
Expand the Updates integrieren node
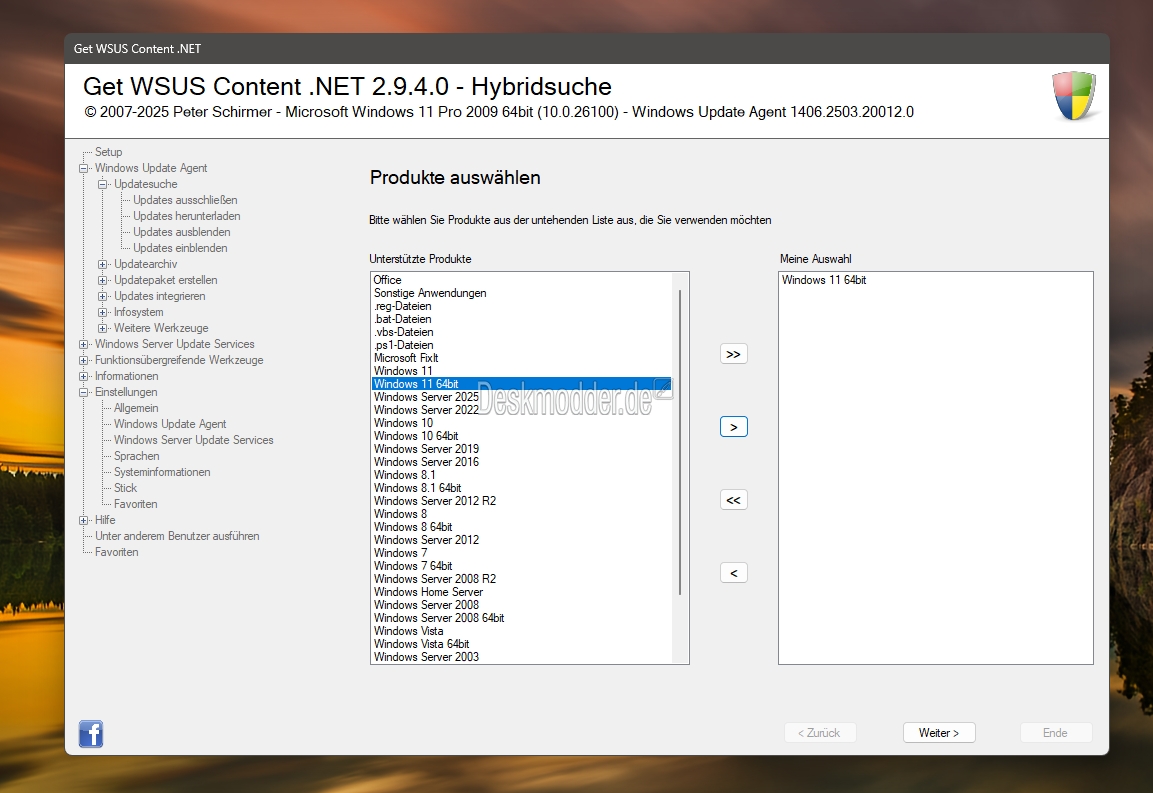tap(103, 296)
